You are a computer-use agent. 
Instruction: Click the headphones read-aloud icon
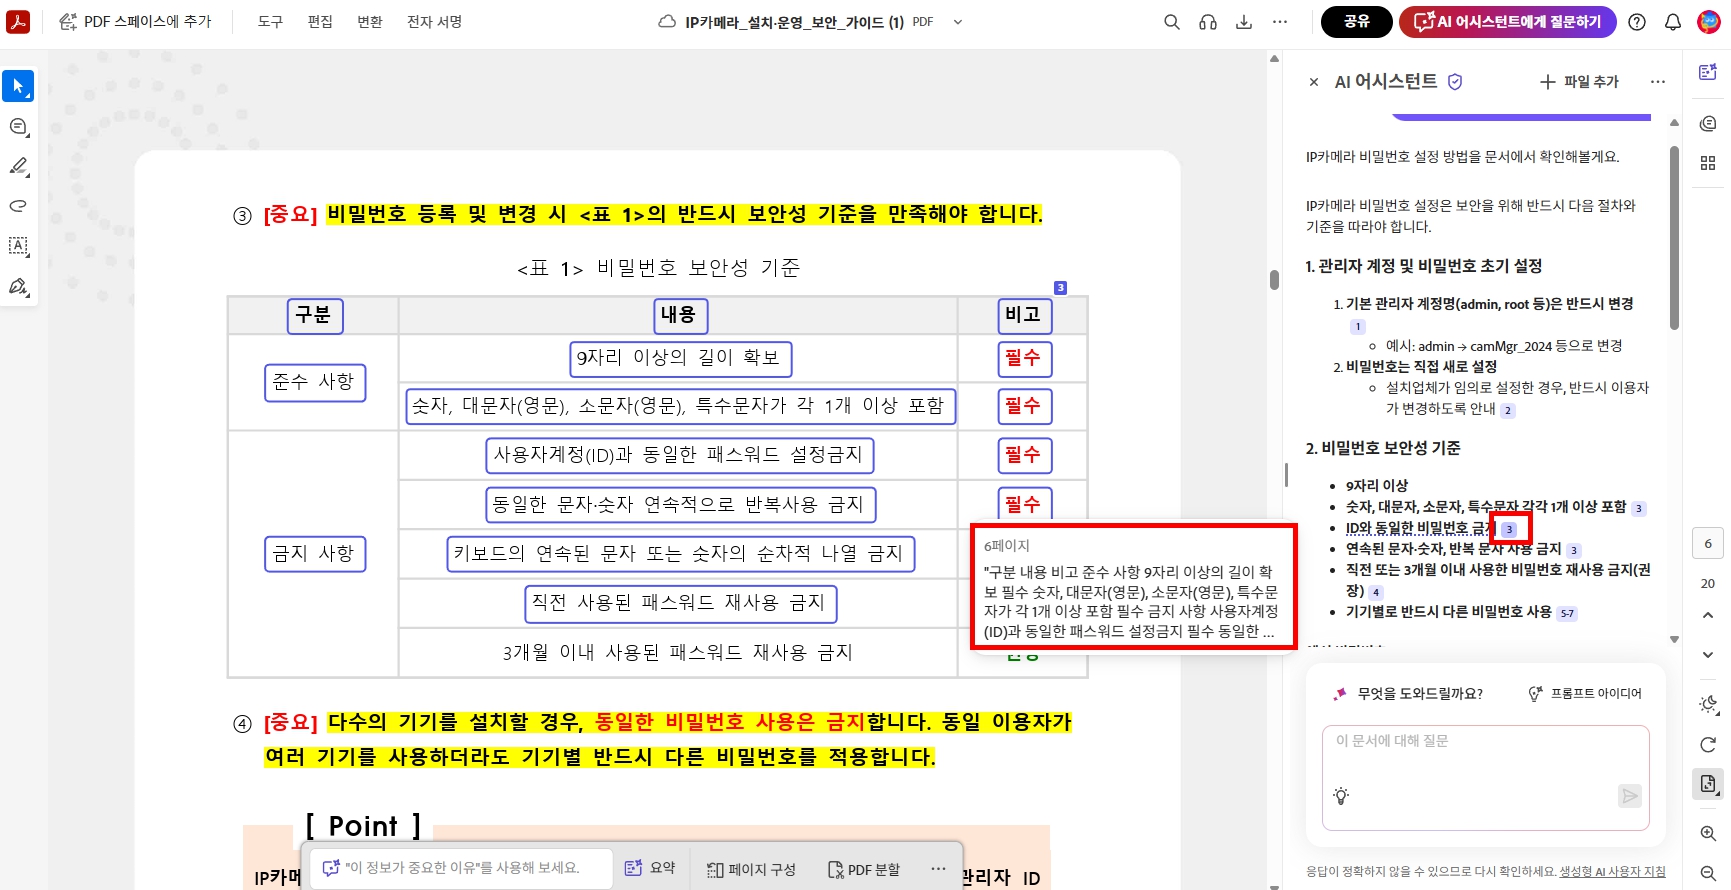pos(1208,22)
